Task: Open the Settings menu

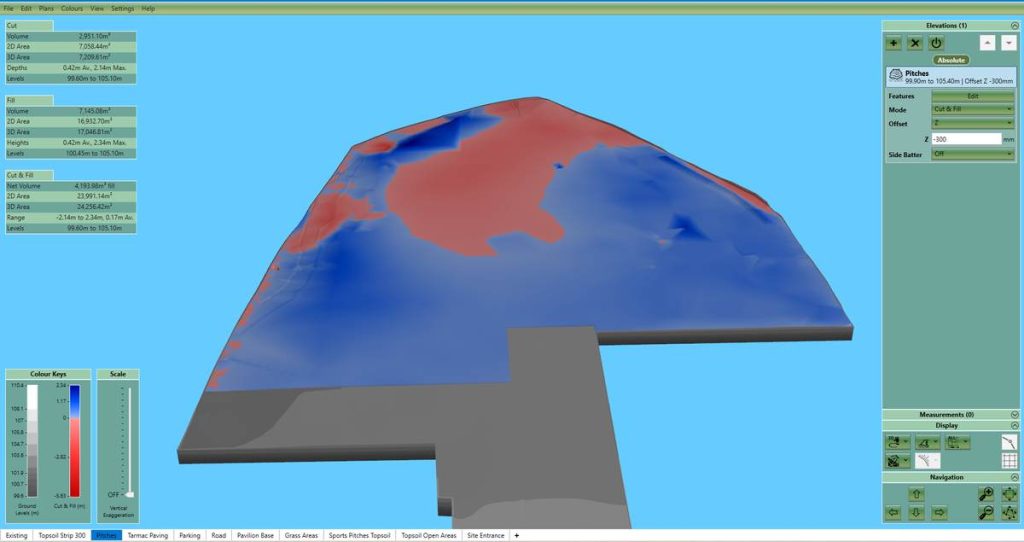Action: click(122, 8)
